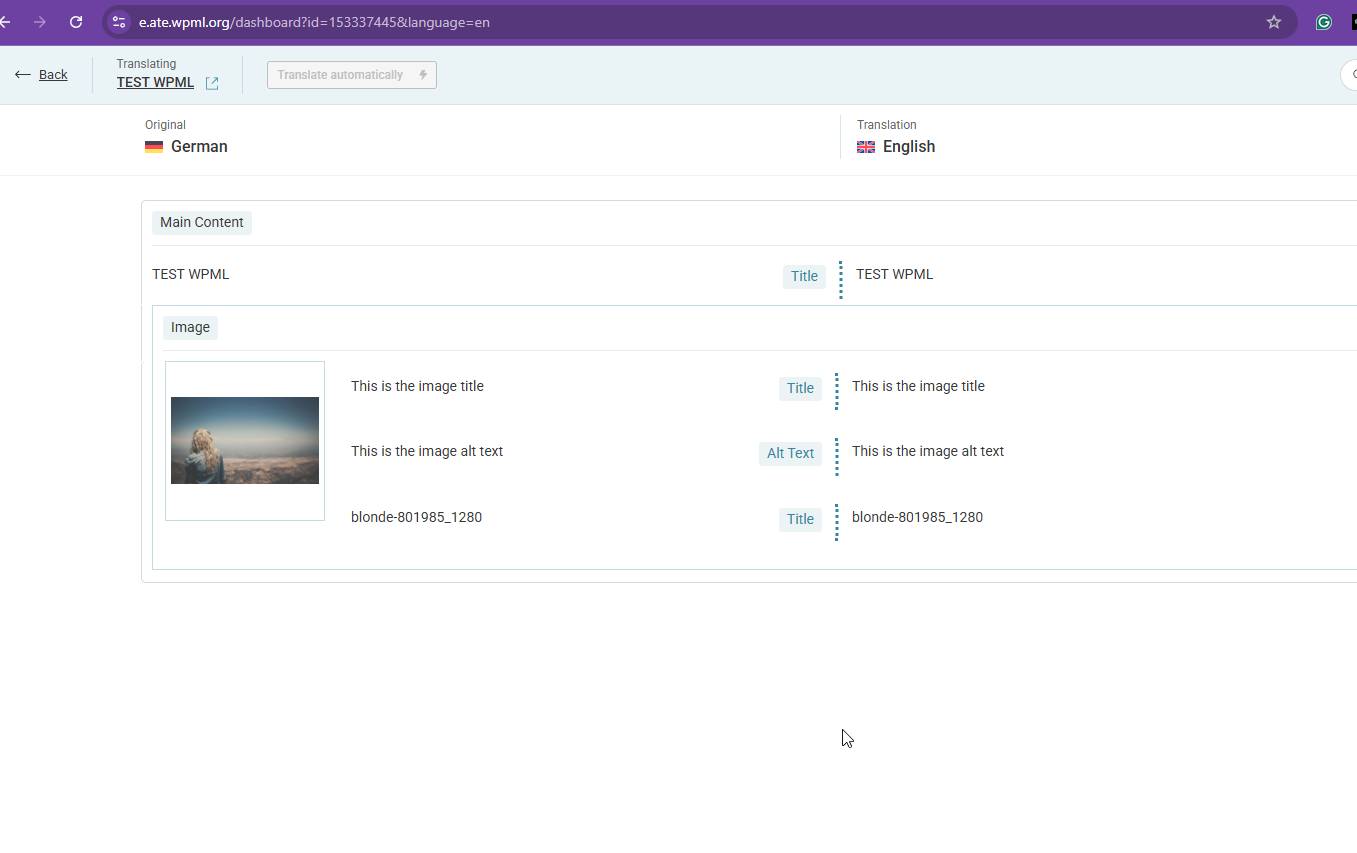Open the TEST WPML page link

coord(155,82)
